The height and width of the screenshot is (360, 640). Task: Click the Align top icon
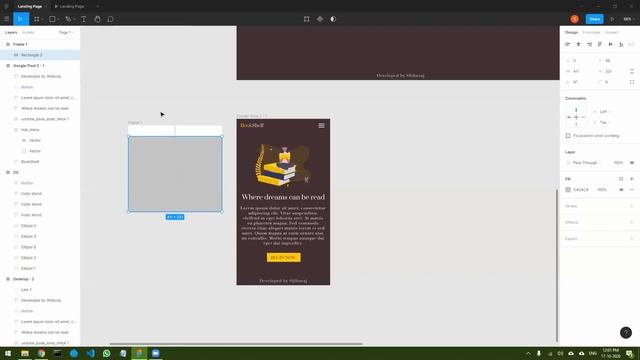pyautogui.click(x=600, y=44)
